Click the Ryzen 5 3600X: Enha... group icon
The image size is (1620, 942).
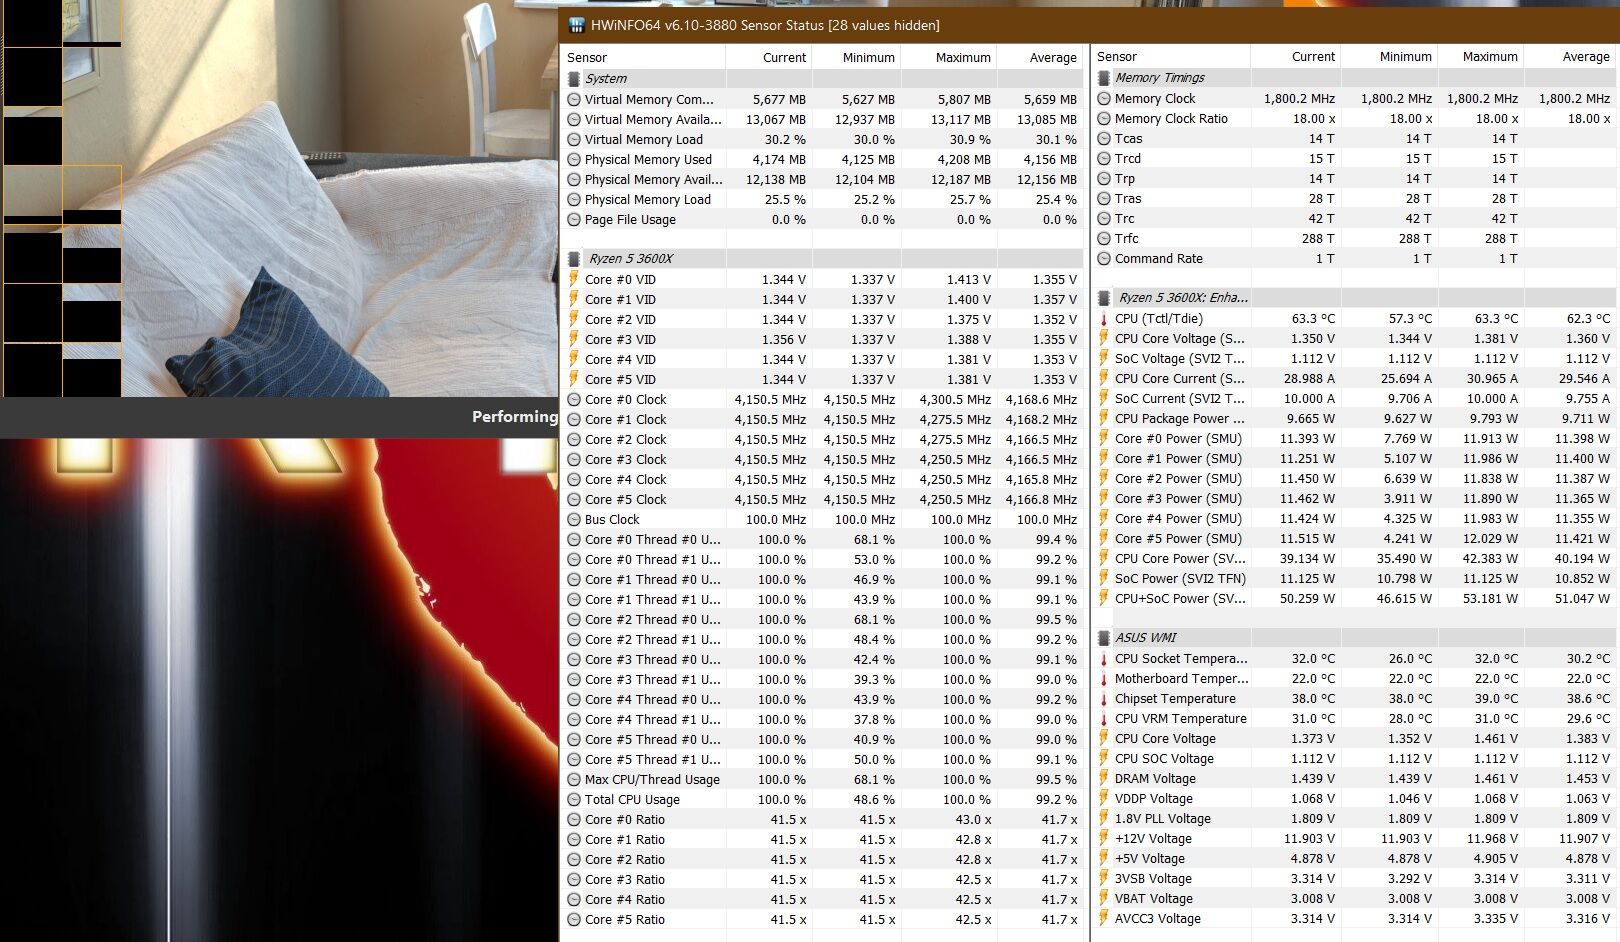tap(1104, 298)
